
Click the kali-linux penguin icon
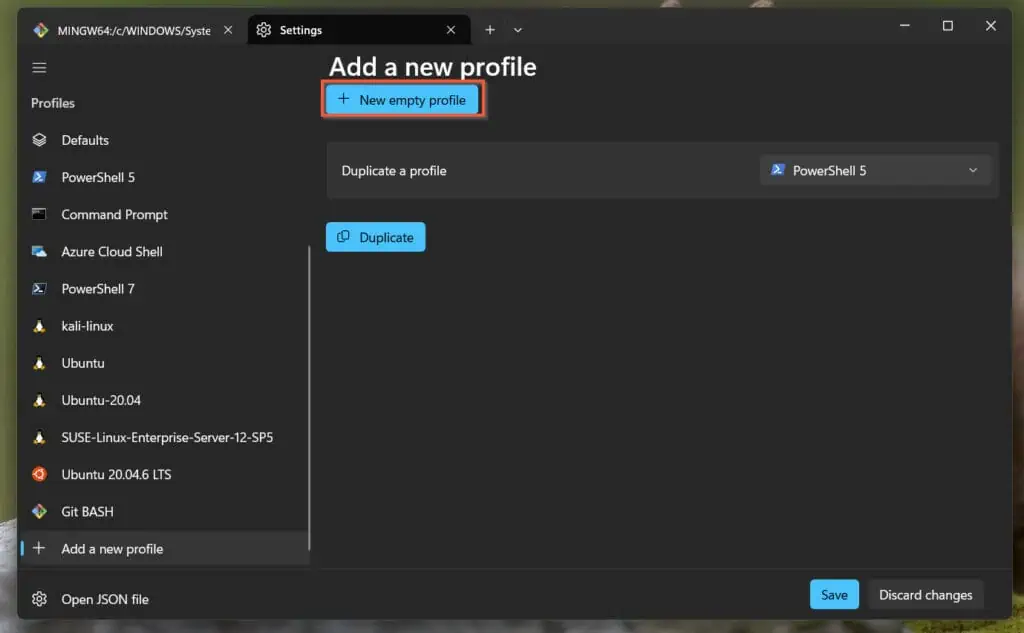[39, 326]
